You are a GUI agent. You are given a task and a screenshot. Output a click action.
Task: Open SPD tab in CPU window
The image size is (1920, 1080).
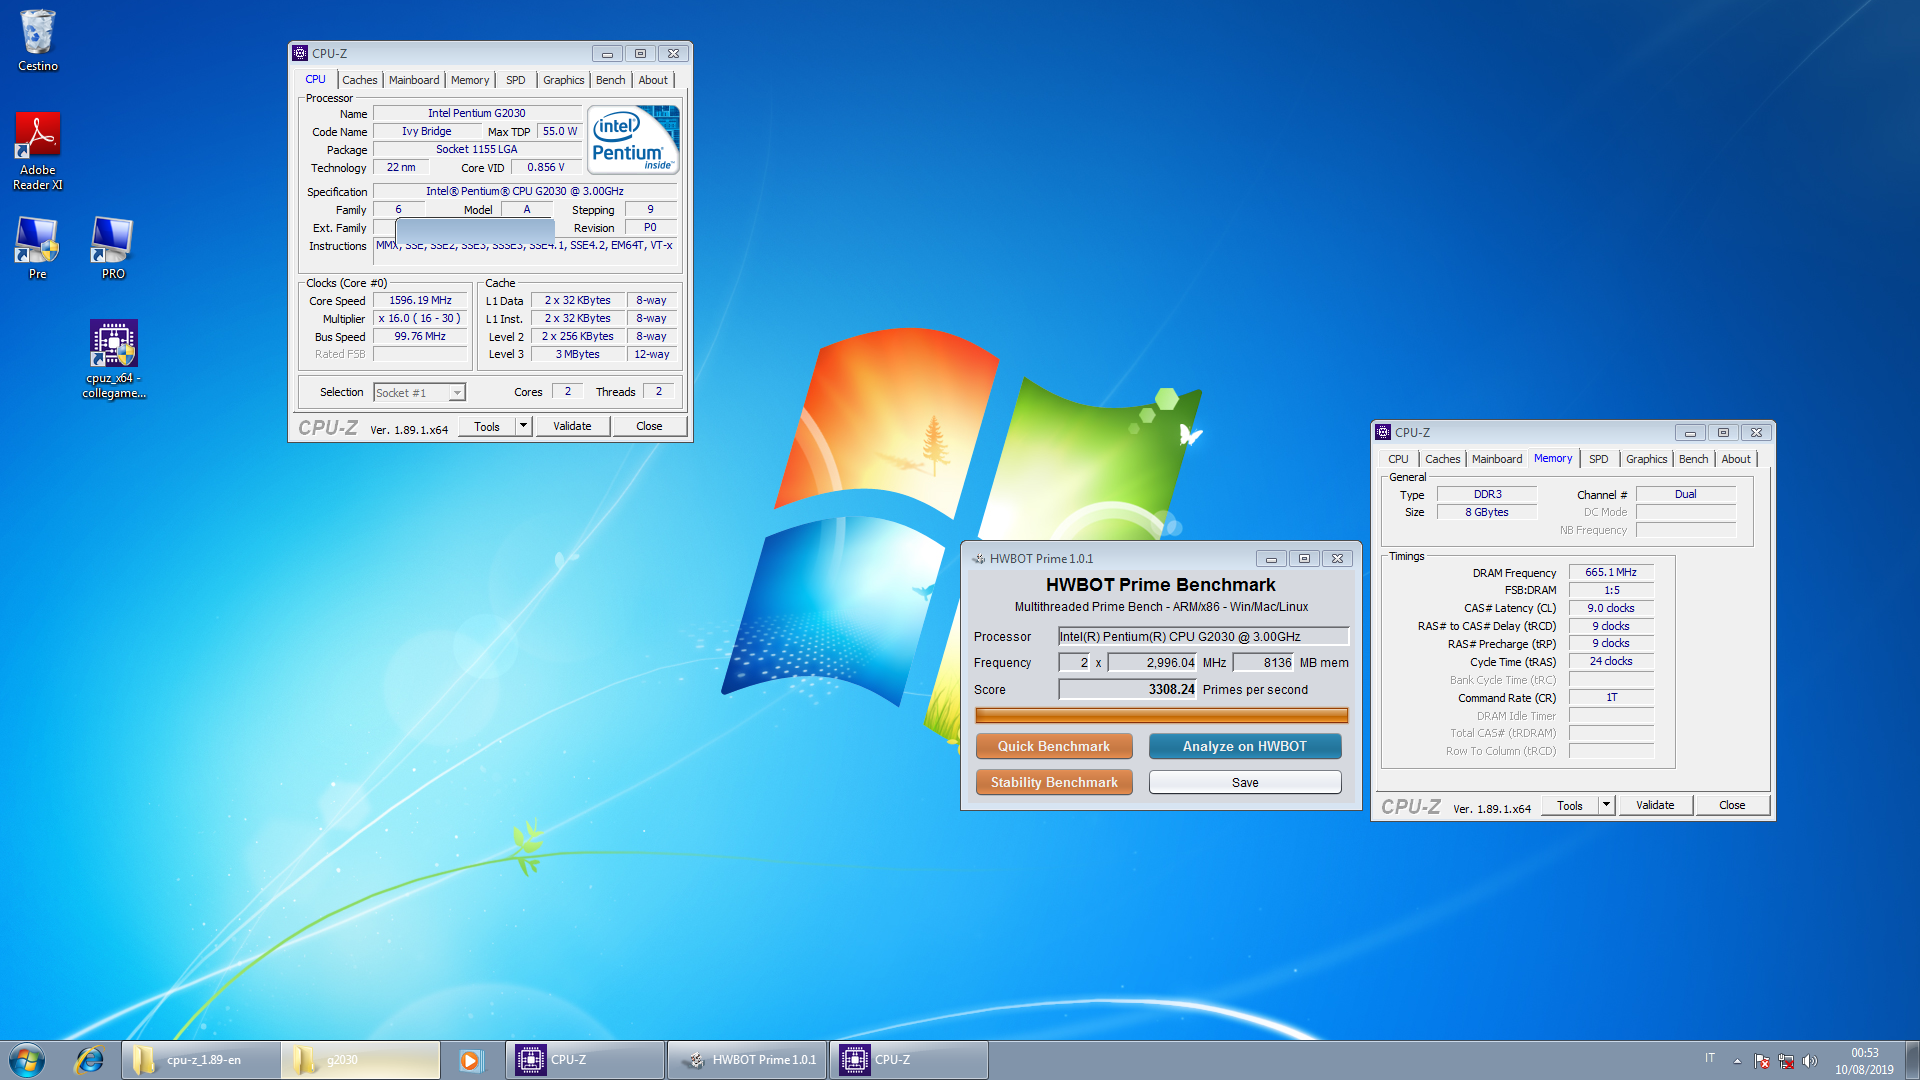tap(515, 80)
